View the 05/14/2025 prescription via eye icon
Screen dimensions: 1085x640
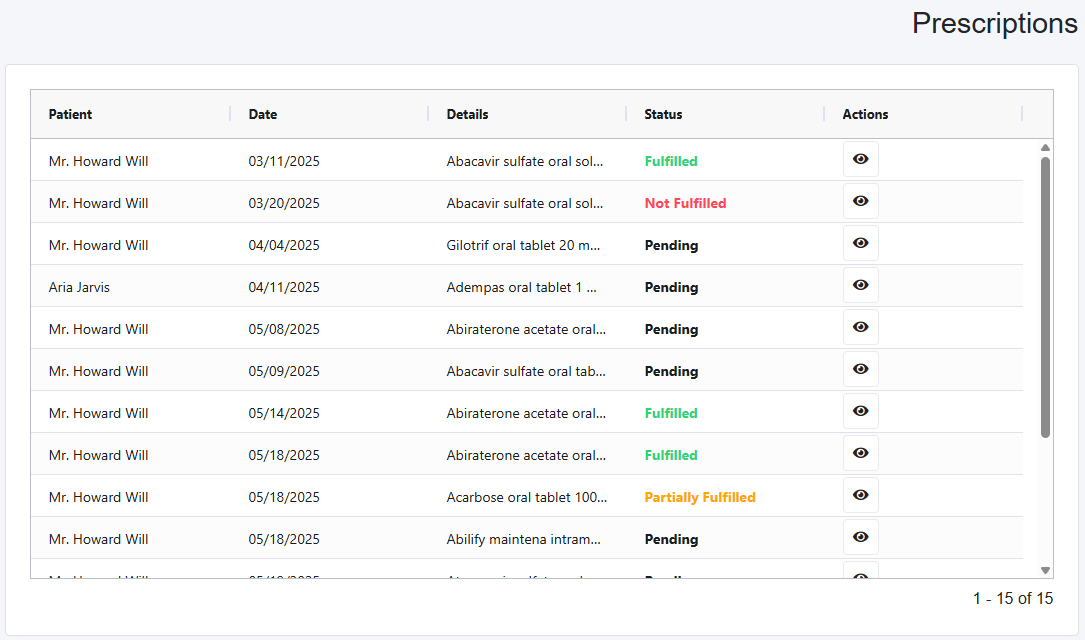(860, 412)
